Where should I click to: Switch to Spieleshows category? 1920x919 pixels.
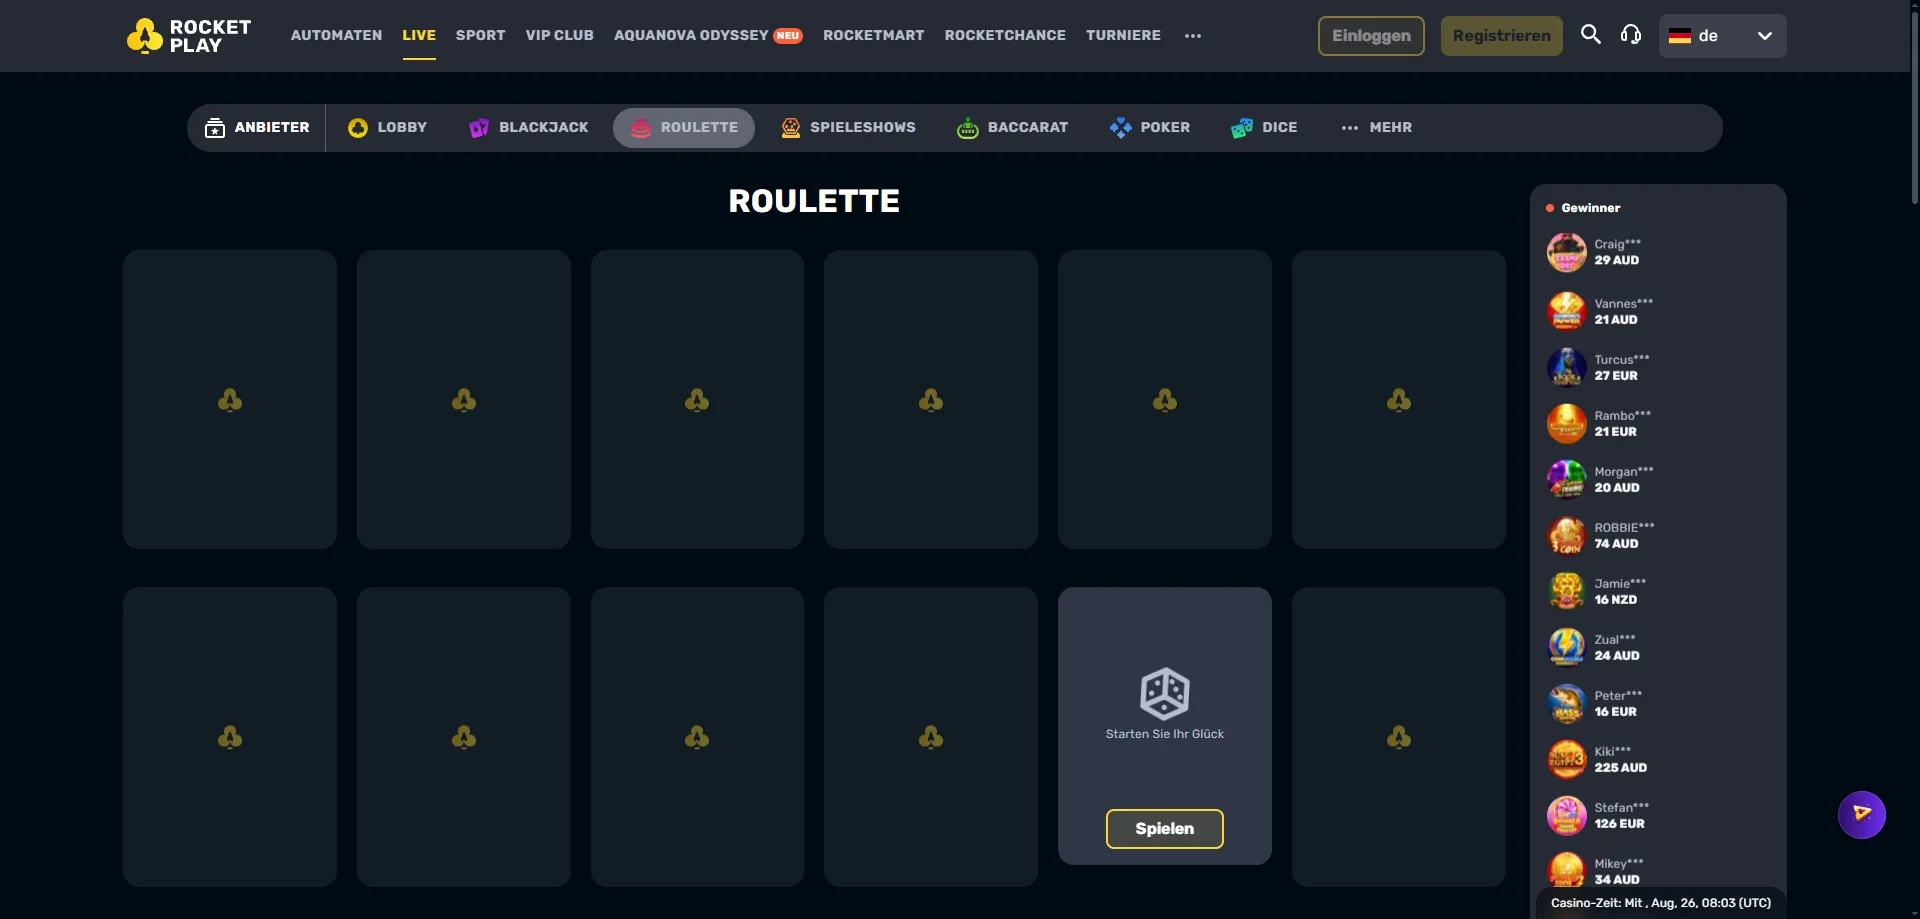[848, 128]
